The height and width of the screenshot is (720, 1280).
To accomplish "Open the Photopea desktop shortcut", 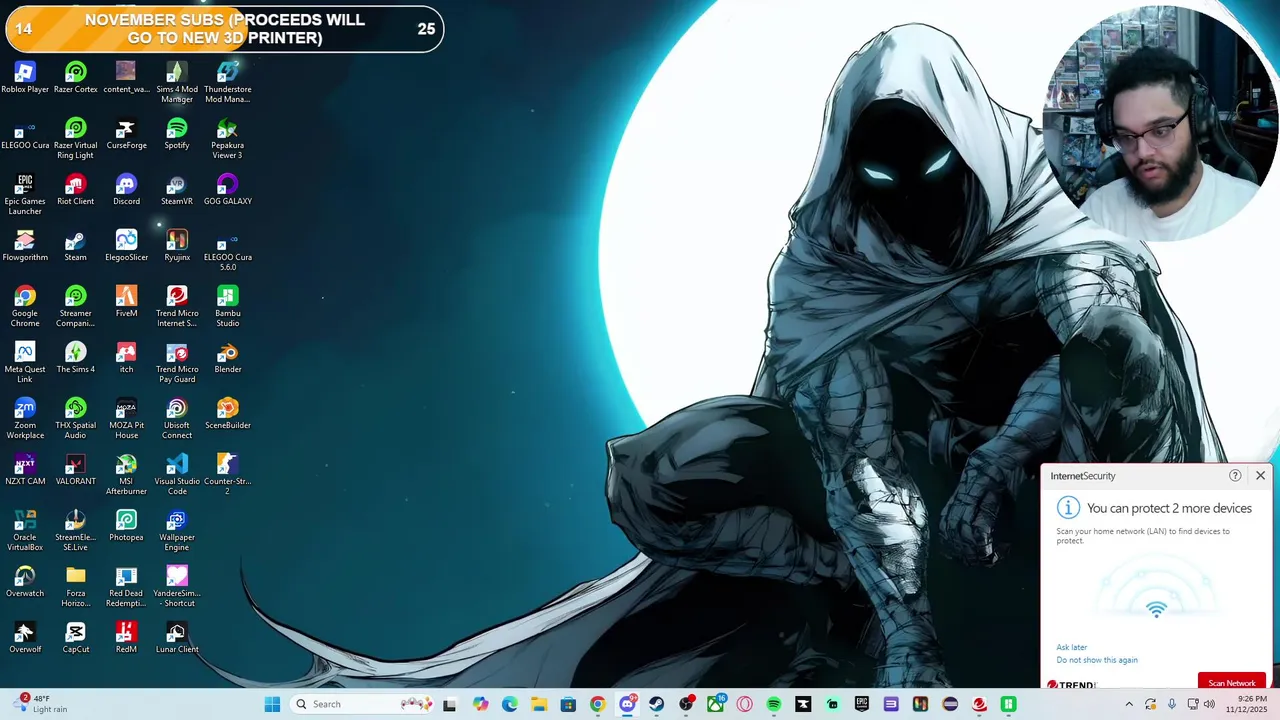I will [126, 526].
